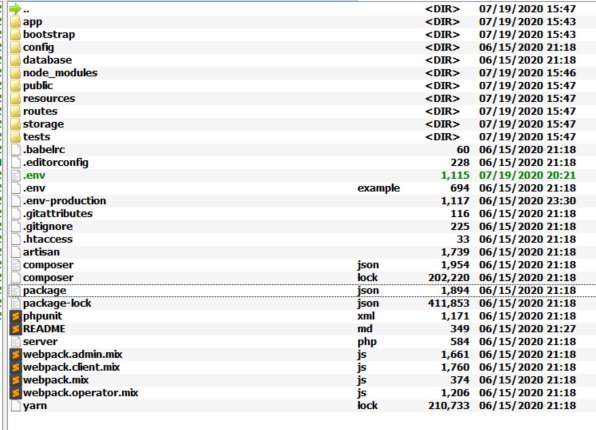
Task: Select the package-lock file name
Action: click(x=57, y=303)
